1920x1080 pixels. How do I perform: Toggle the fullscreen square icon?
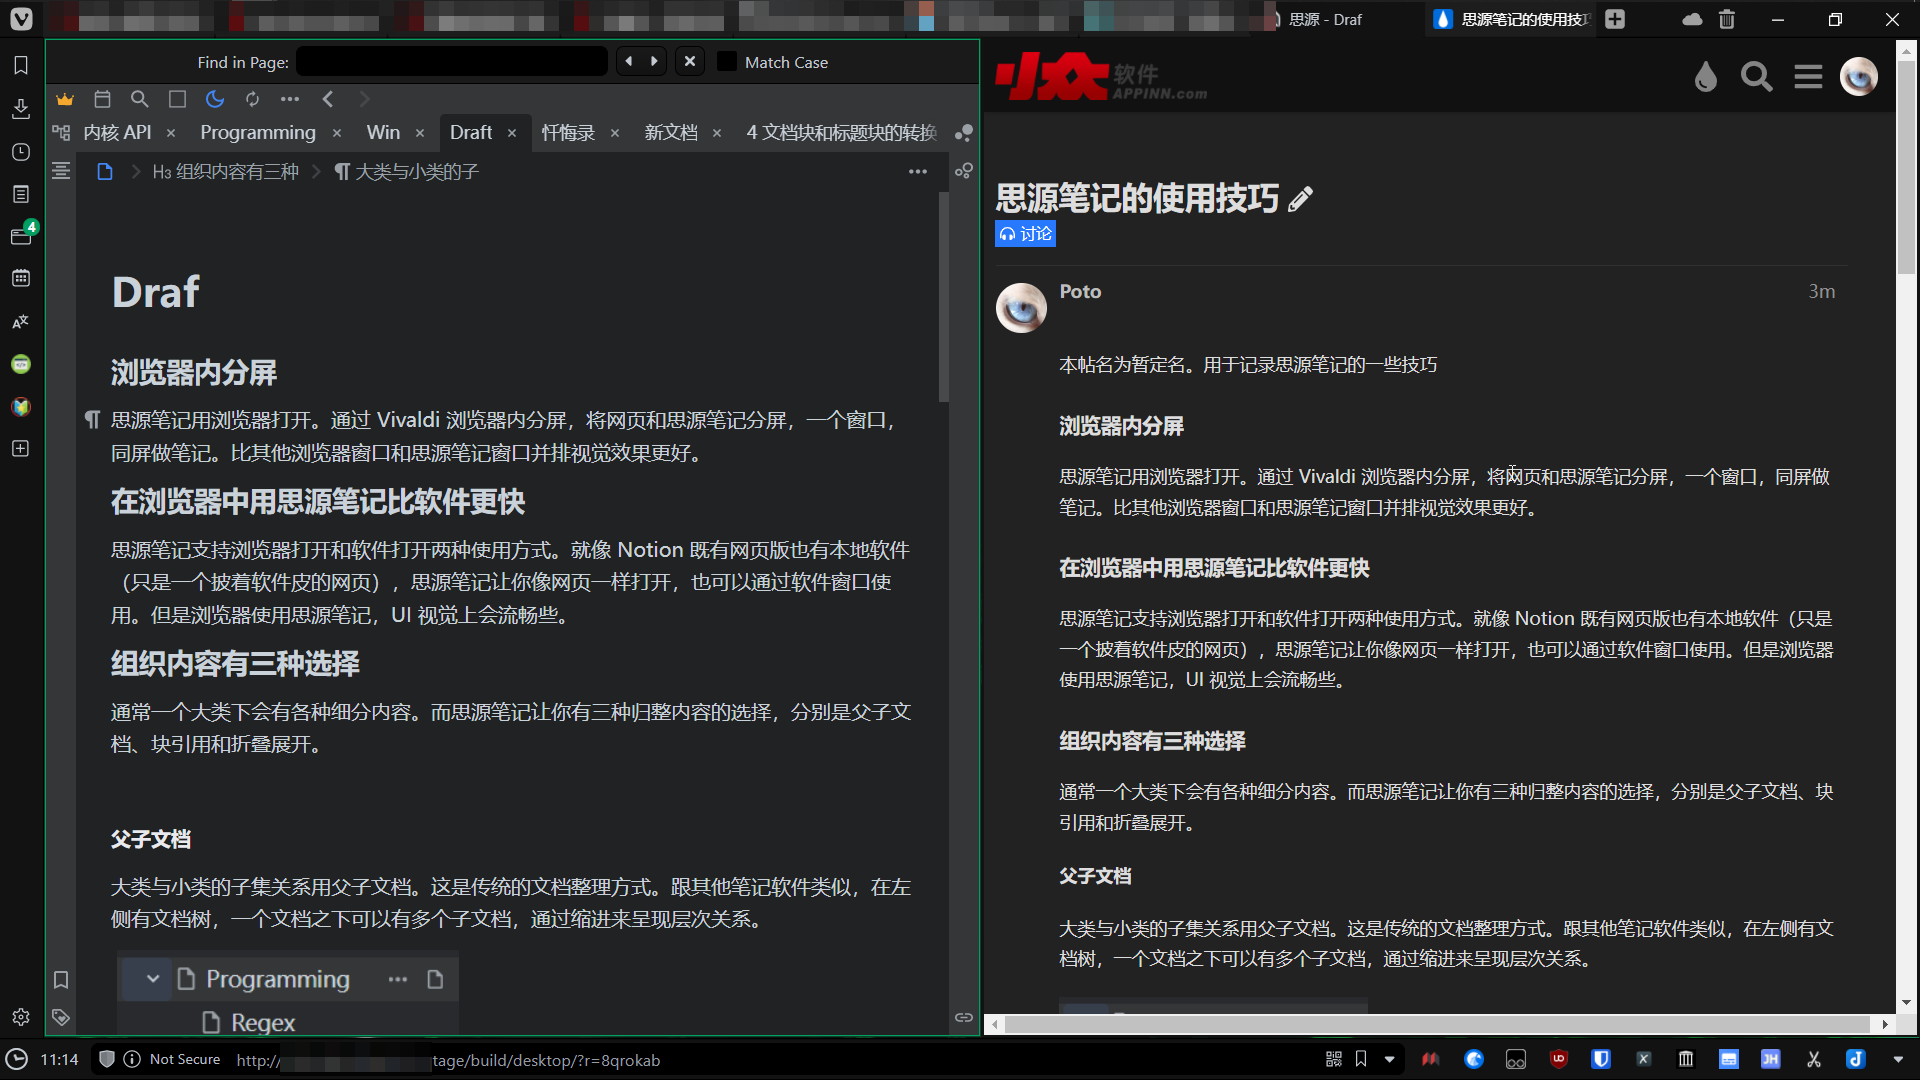coord(177,99)
